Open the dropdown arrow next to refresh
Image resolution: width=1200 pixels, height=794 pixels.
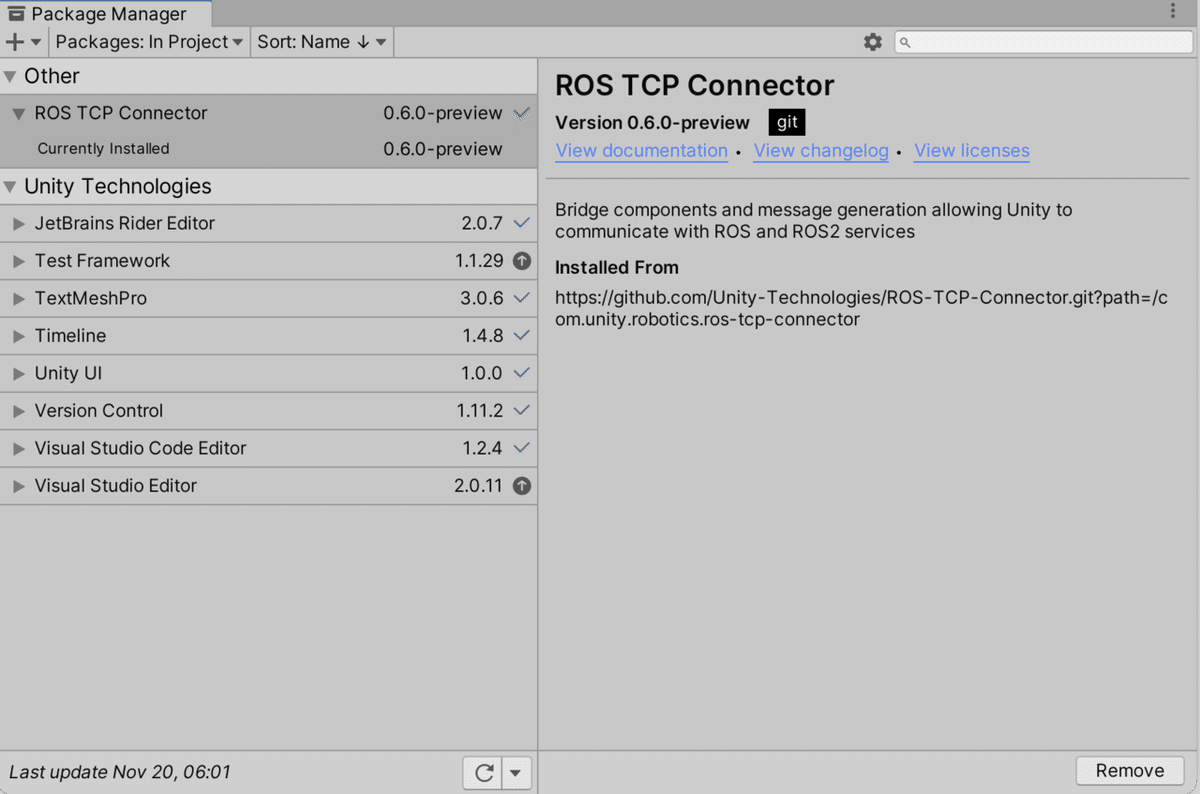516,772
